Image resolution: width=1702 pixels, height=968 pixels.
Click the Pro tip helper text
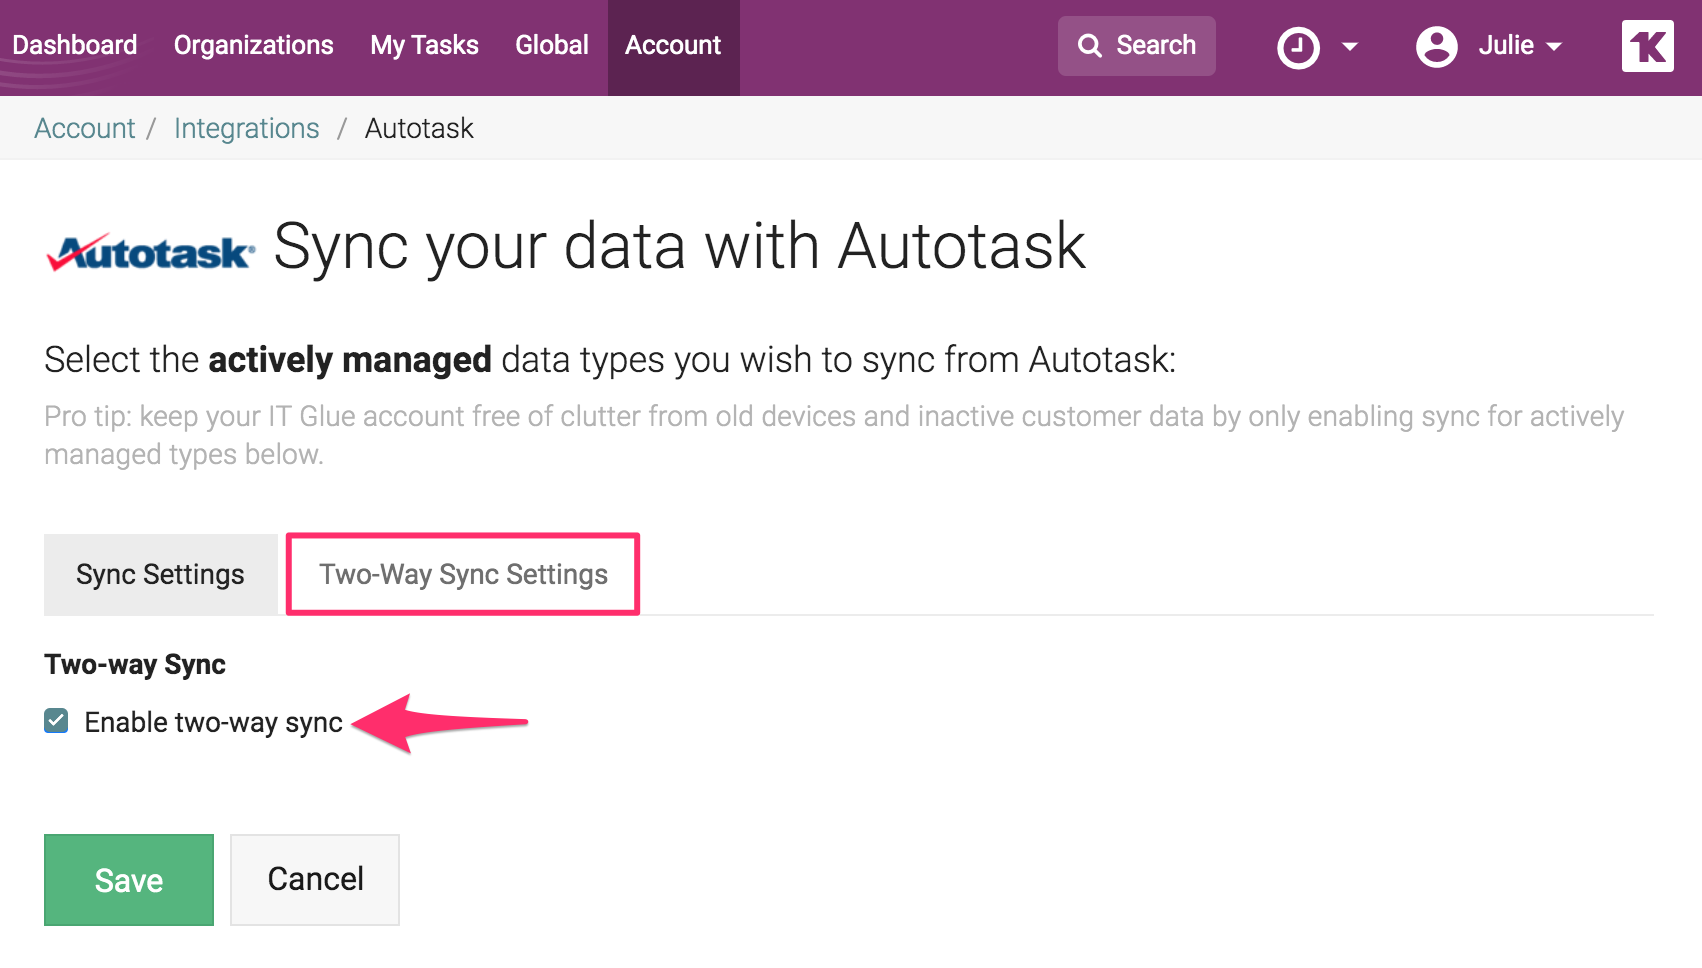pos(834,435)
